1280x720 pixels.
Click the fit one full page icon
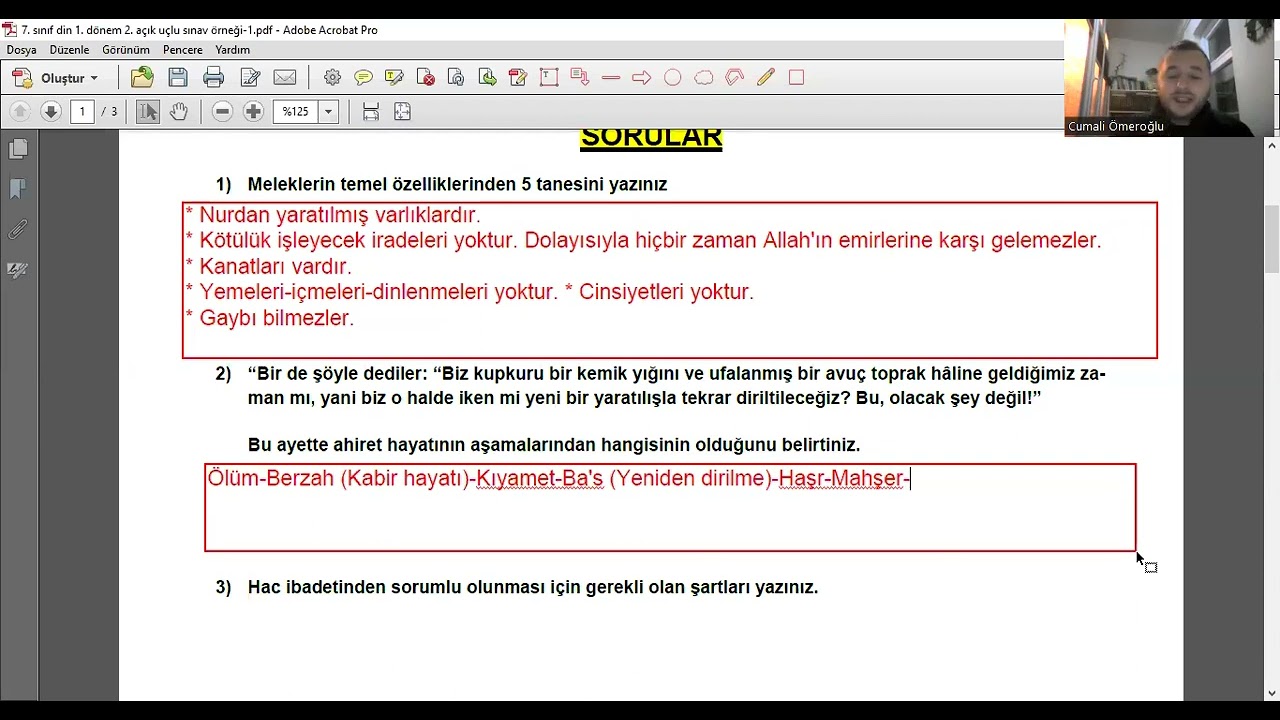pos(402,111)
